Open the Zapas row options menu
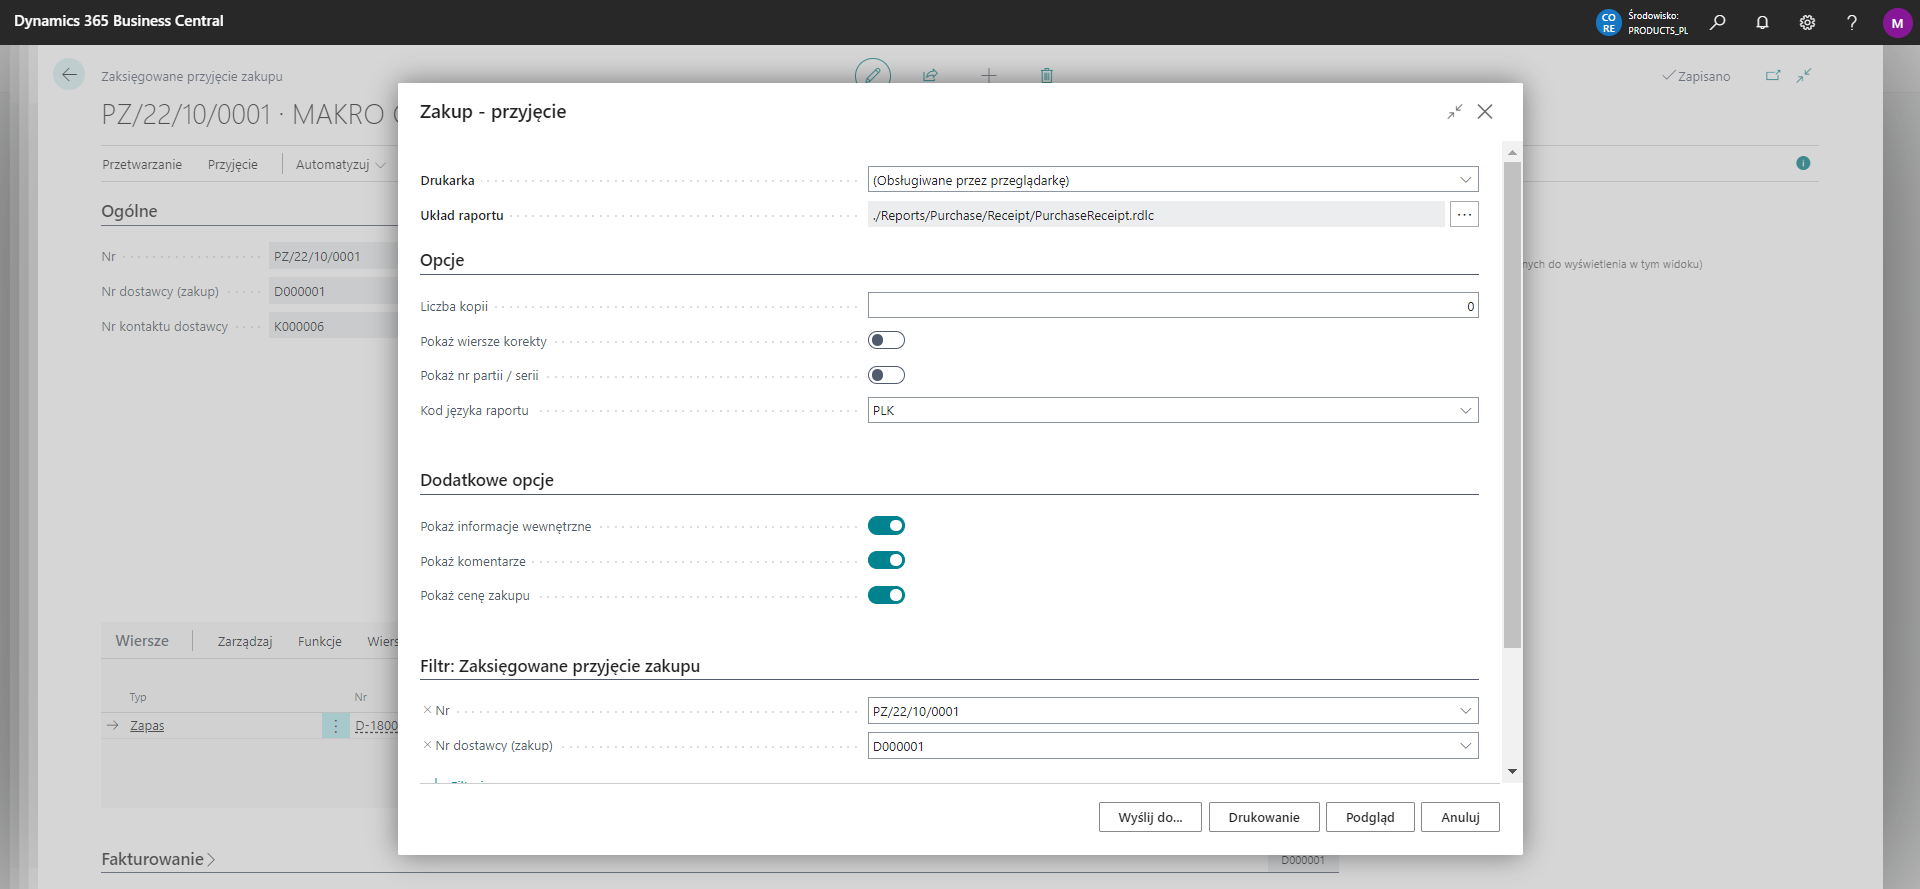Screen dimensions: 1920x889 [336, 726]
